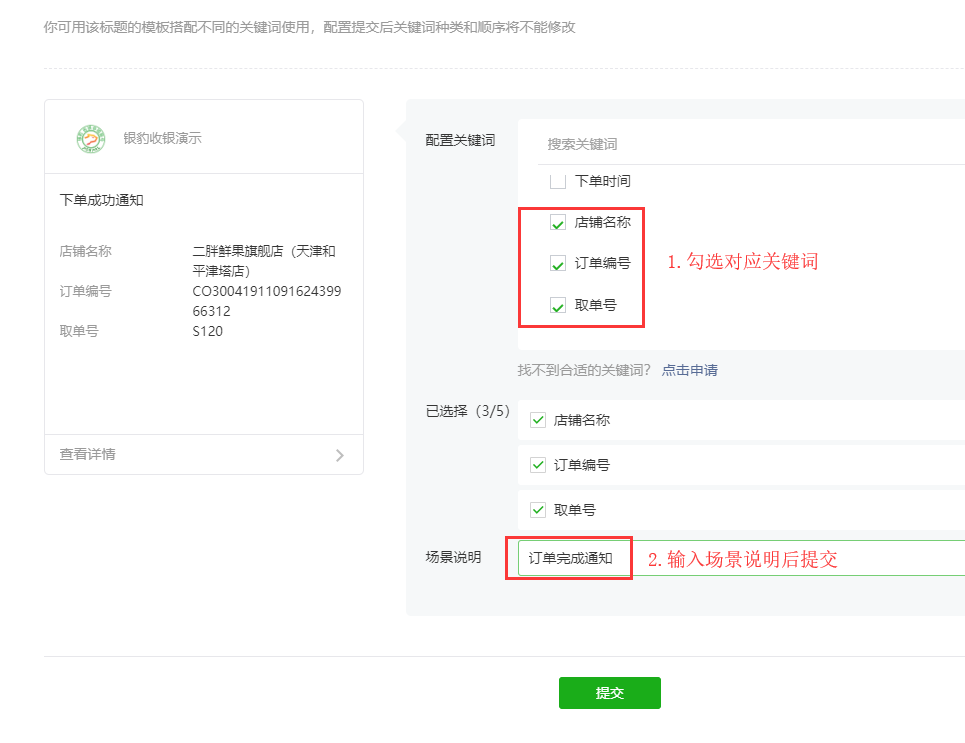Click the 银豹收银演示 account name
Screen dimensions: 965x743
(162, 138)
